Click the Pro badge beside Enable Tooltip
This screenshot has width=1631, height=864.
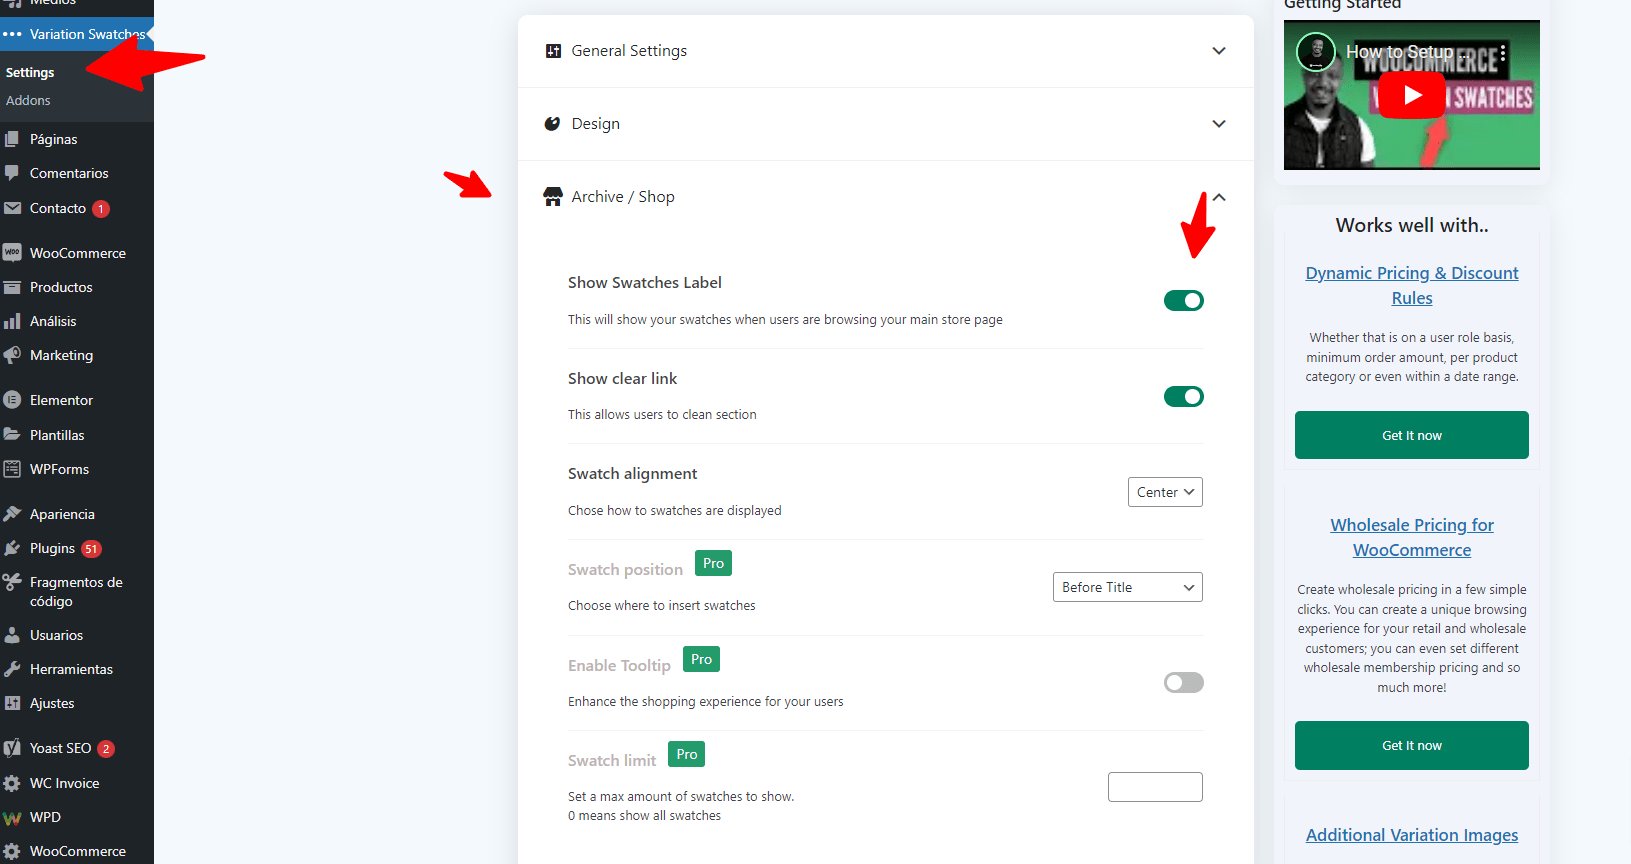tap(701, 659)
